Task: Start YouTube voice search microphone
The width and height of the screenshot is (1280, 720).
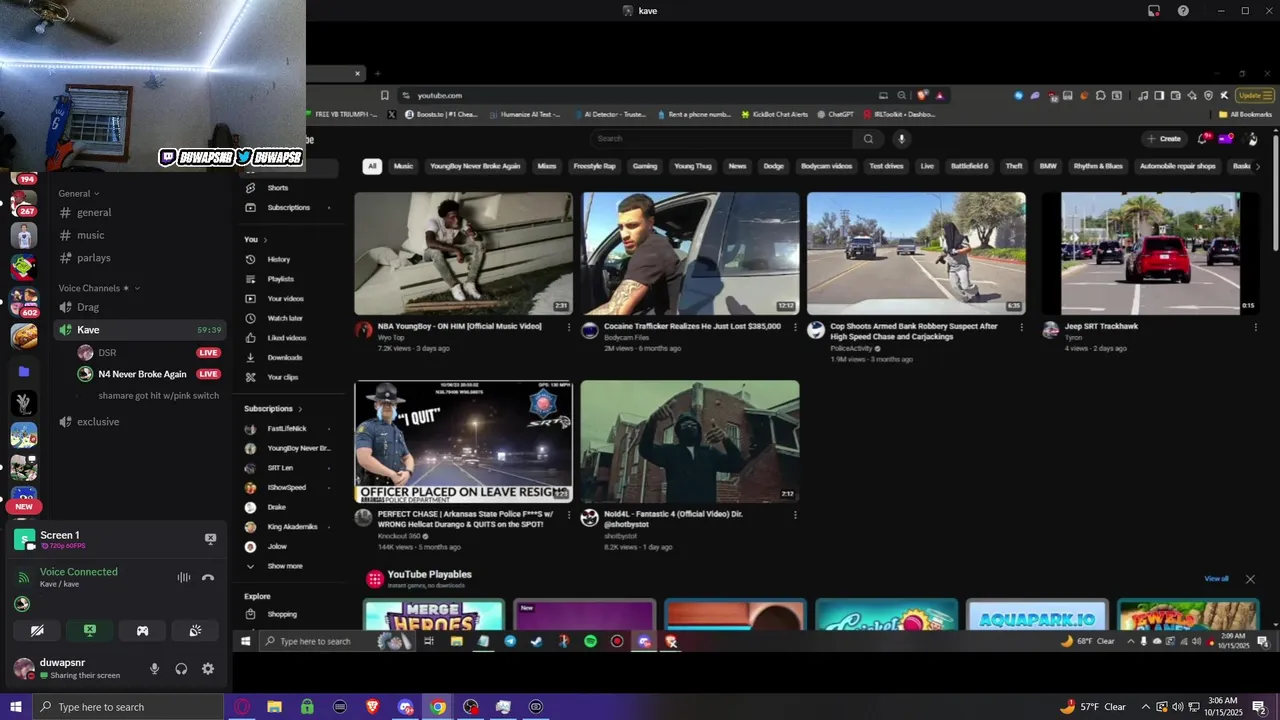Action: [901, 139]
